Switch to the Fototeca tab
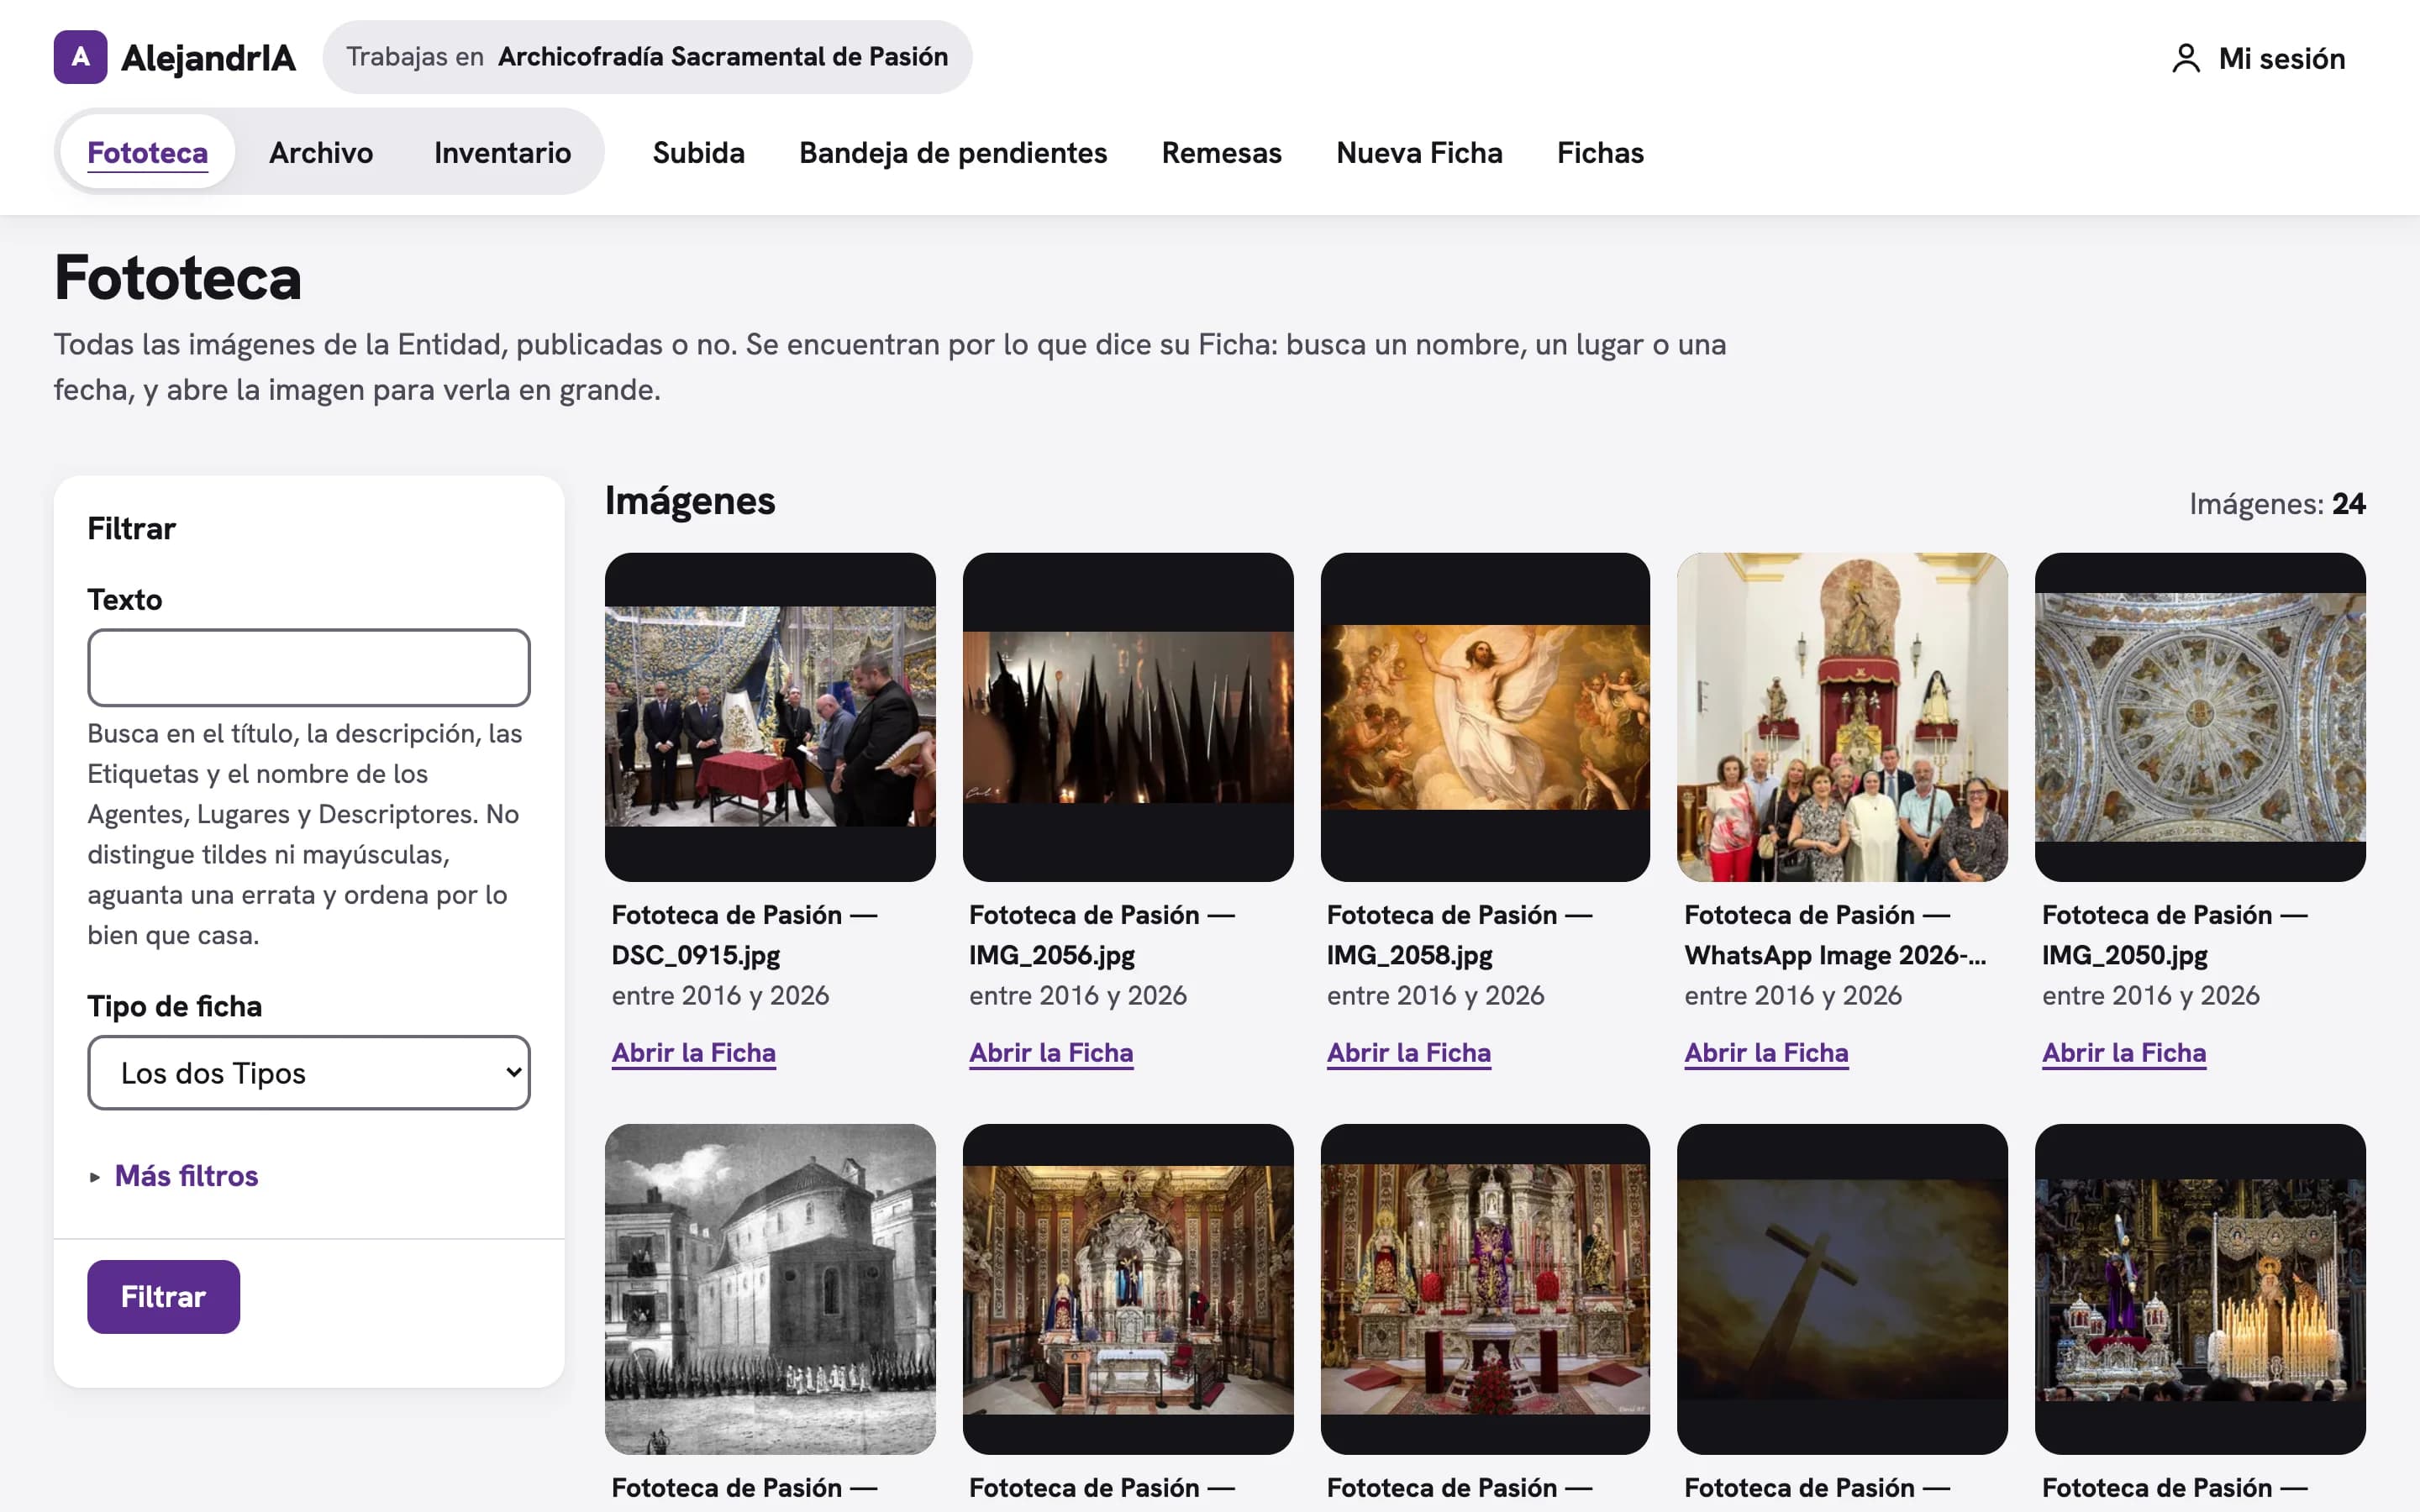Image resolution: width=2420 pixels, height=1512 pixels. point(148,152)
